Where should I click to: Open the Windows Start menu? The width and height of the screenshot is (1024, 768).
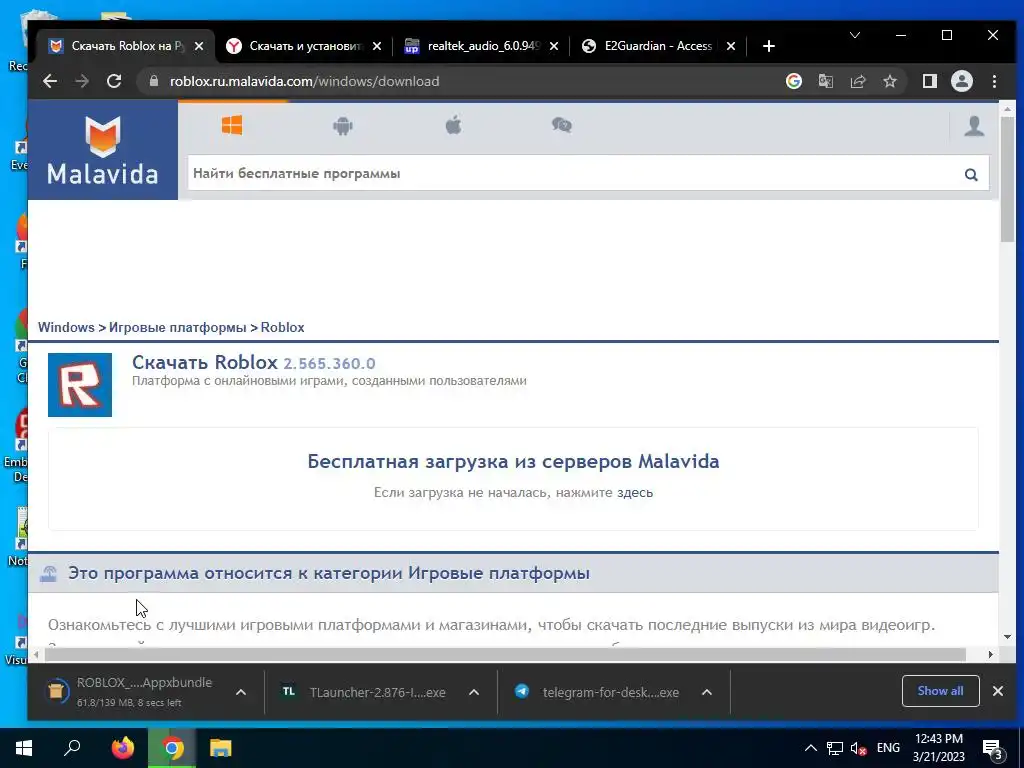[24, 748]
